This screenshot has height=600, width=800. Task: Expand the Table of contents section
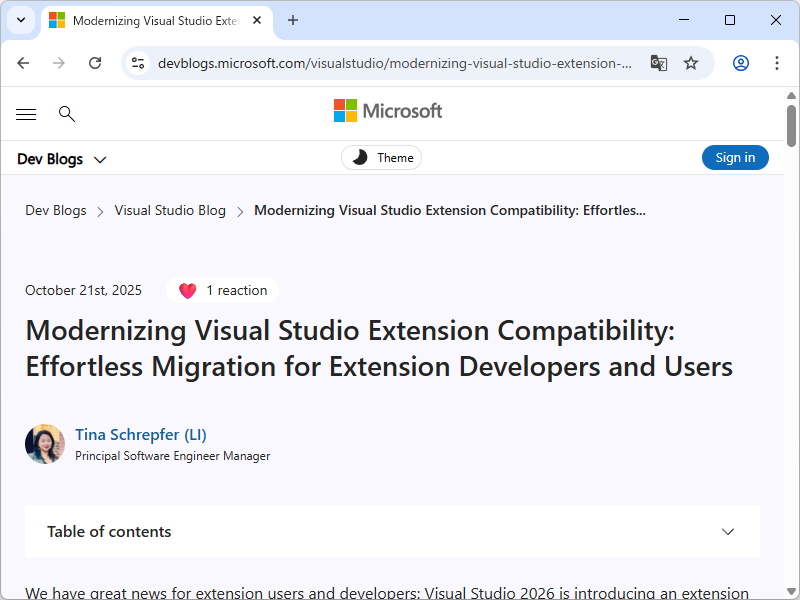728,532
